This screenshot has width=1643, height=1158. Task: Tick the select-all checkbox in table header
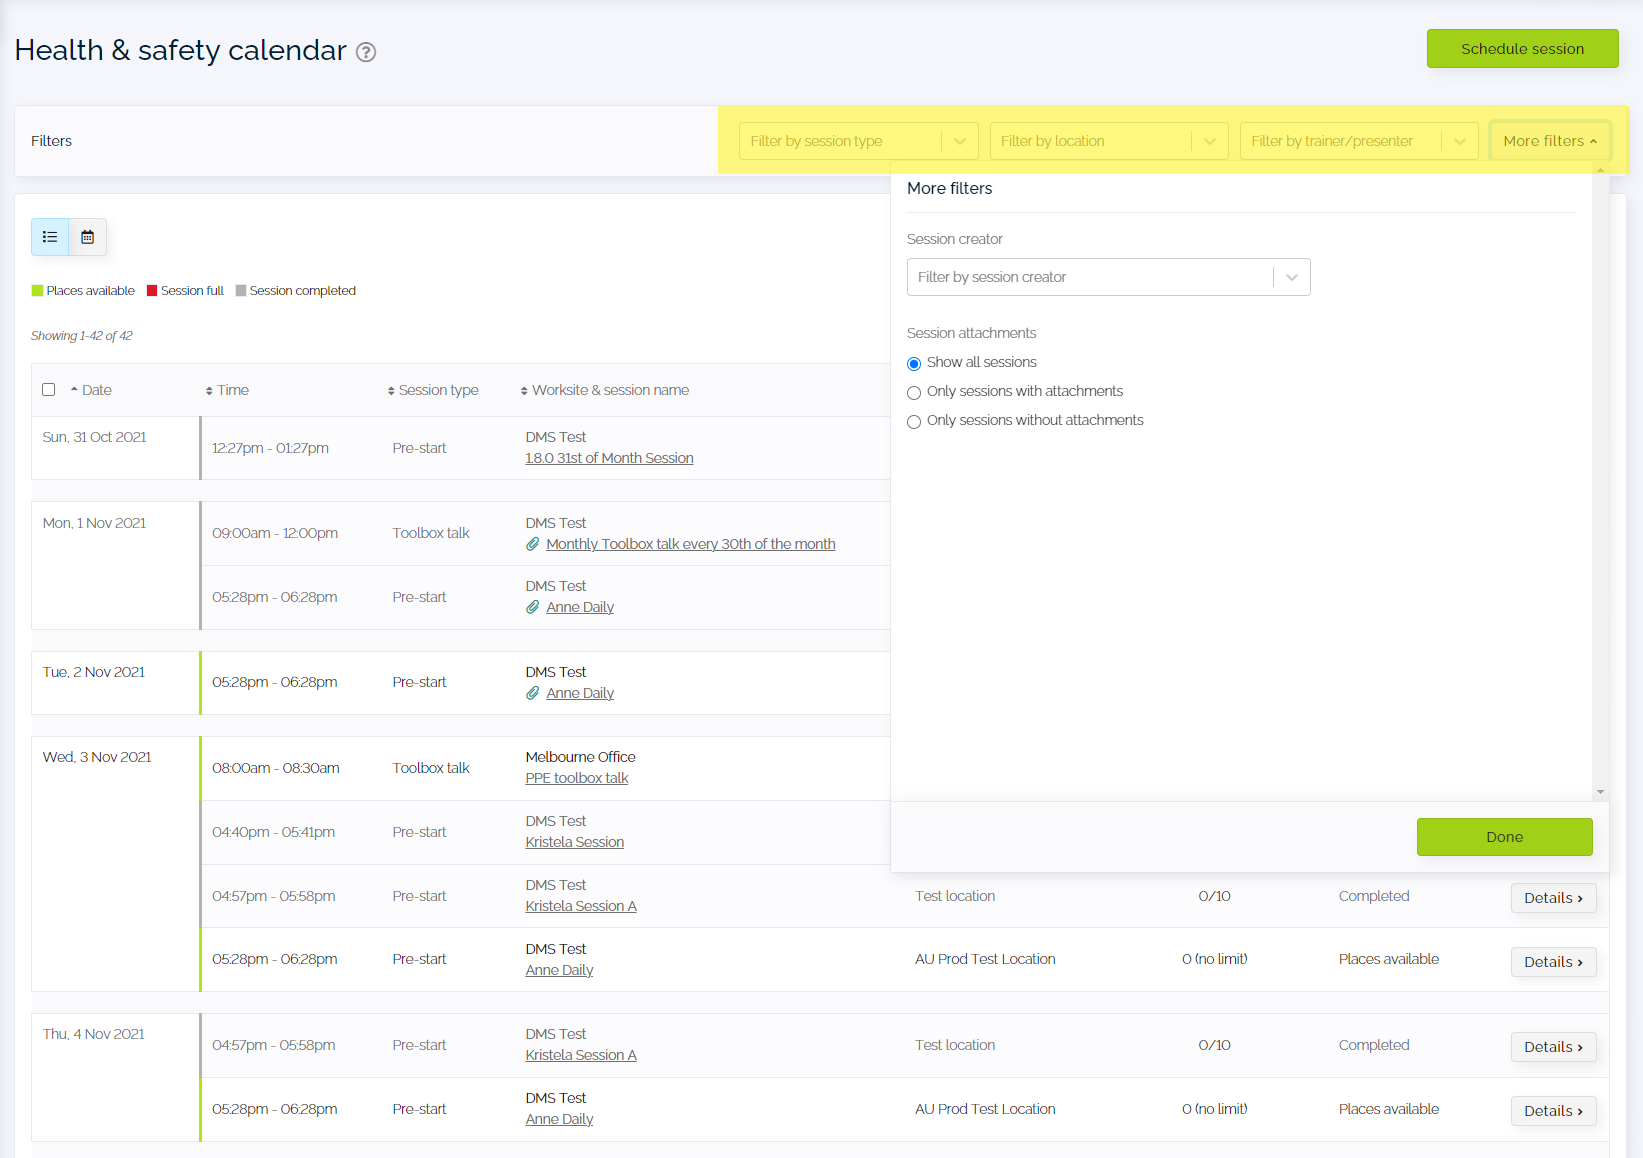(49, 390)
